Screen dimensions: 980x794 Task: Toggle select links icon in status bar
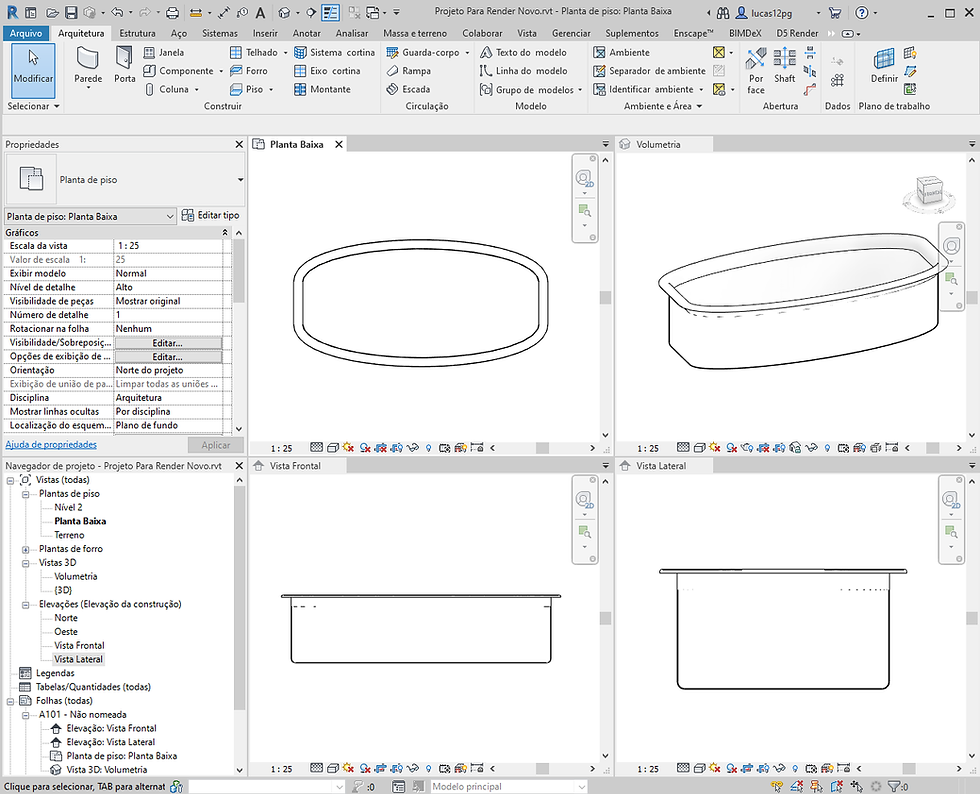(x=777, y=786)
